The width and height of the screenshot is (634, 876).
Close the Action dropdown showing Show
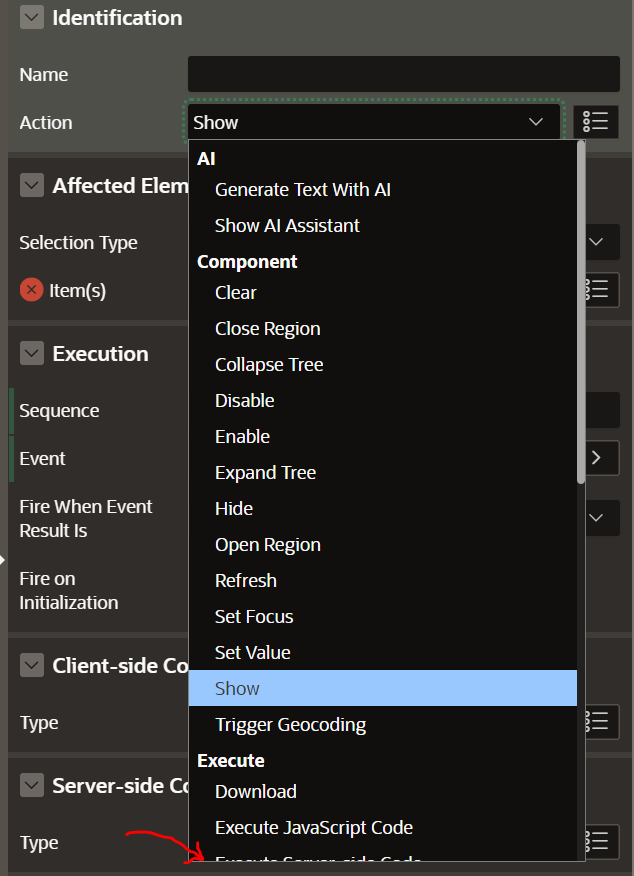374,122
